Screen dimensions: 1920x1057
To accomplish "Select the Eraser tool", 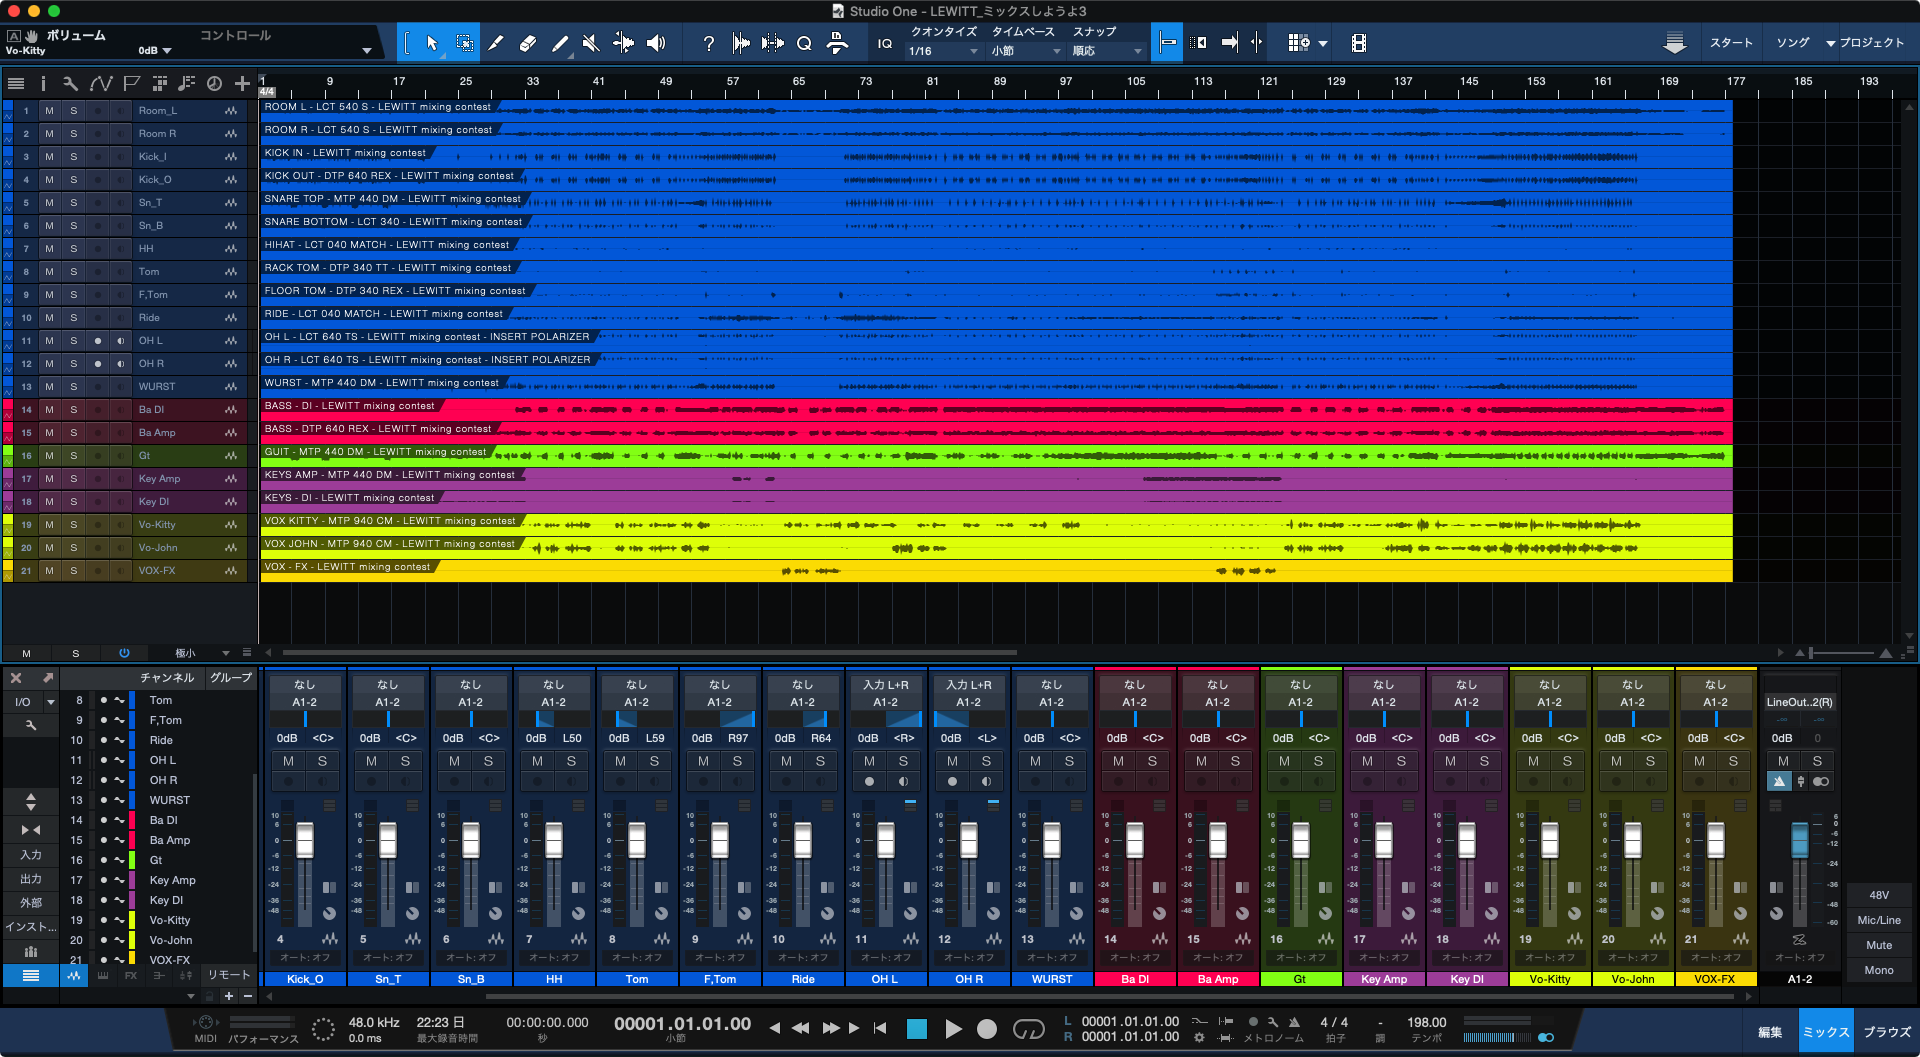I will 528,43.
